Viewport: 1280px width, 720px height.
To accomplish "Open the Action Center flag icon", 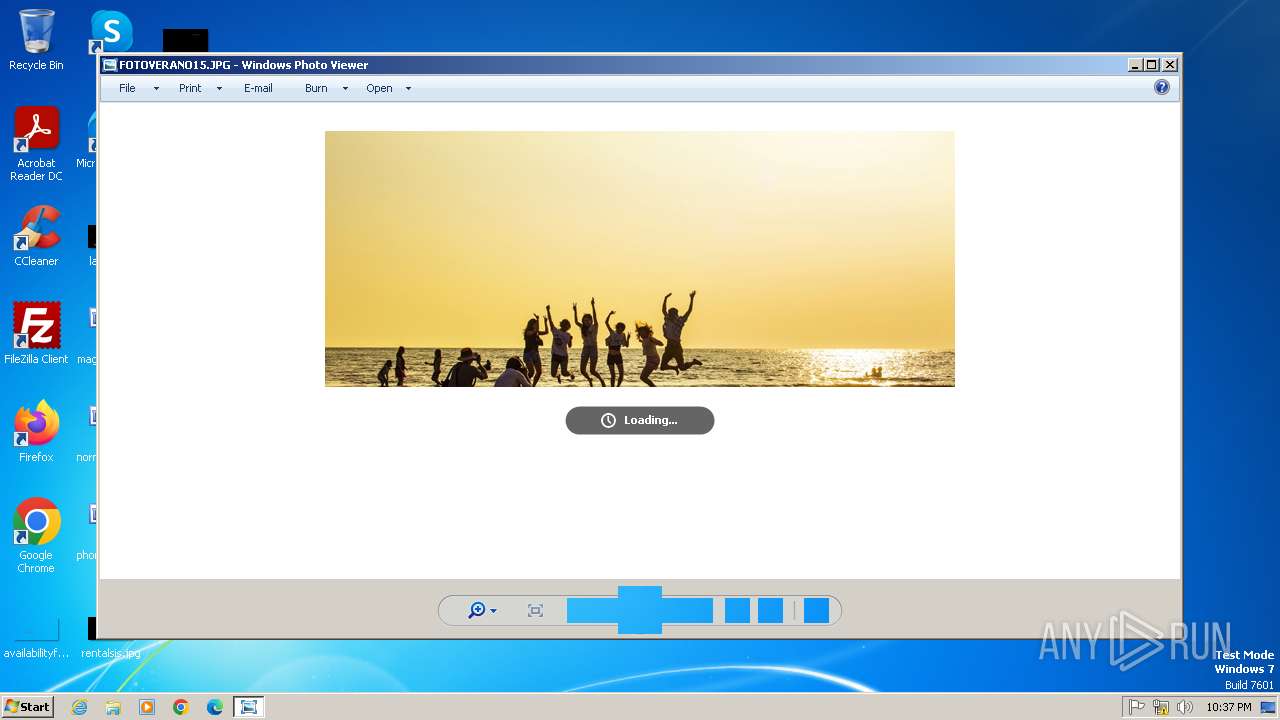I will (x=1137, y=707).
